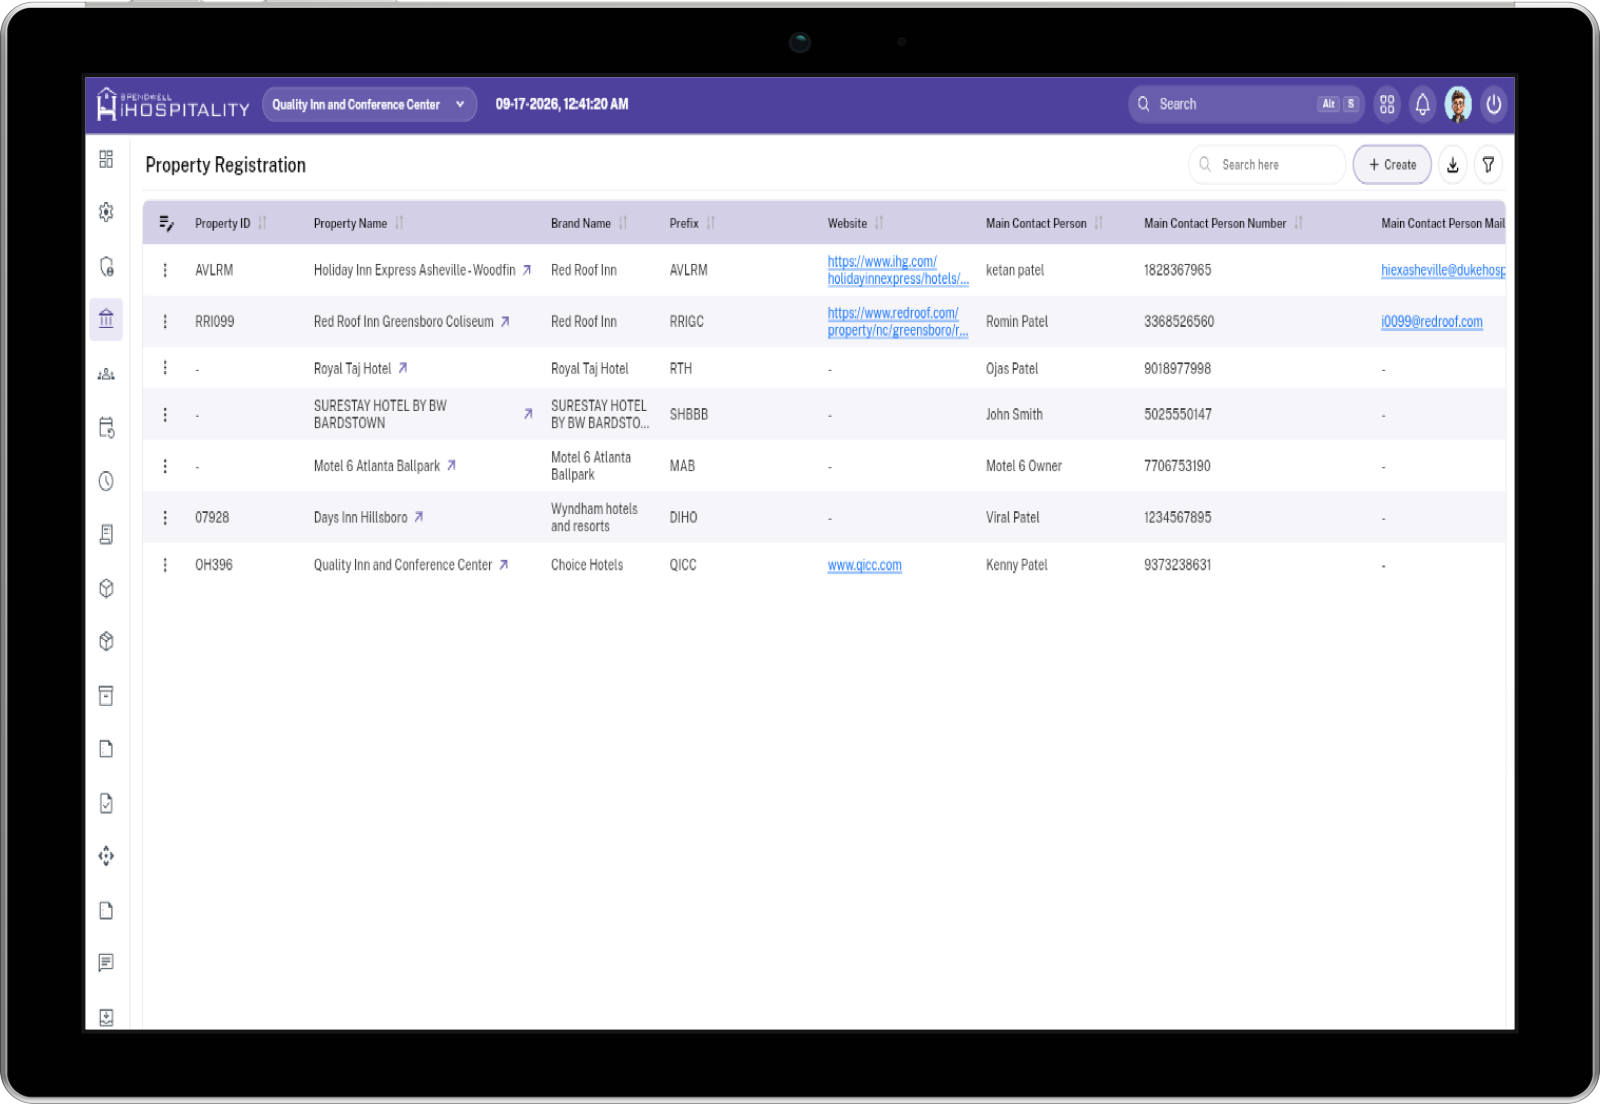
Task: Open the calendar refresh sidebar icon
Action: click(106, 427)
